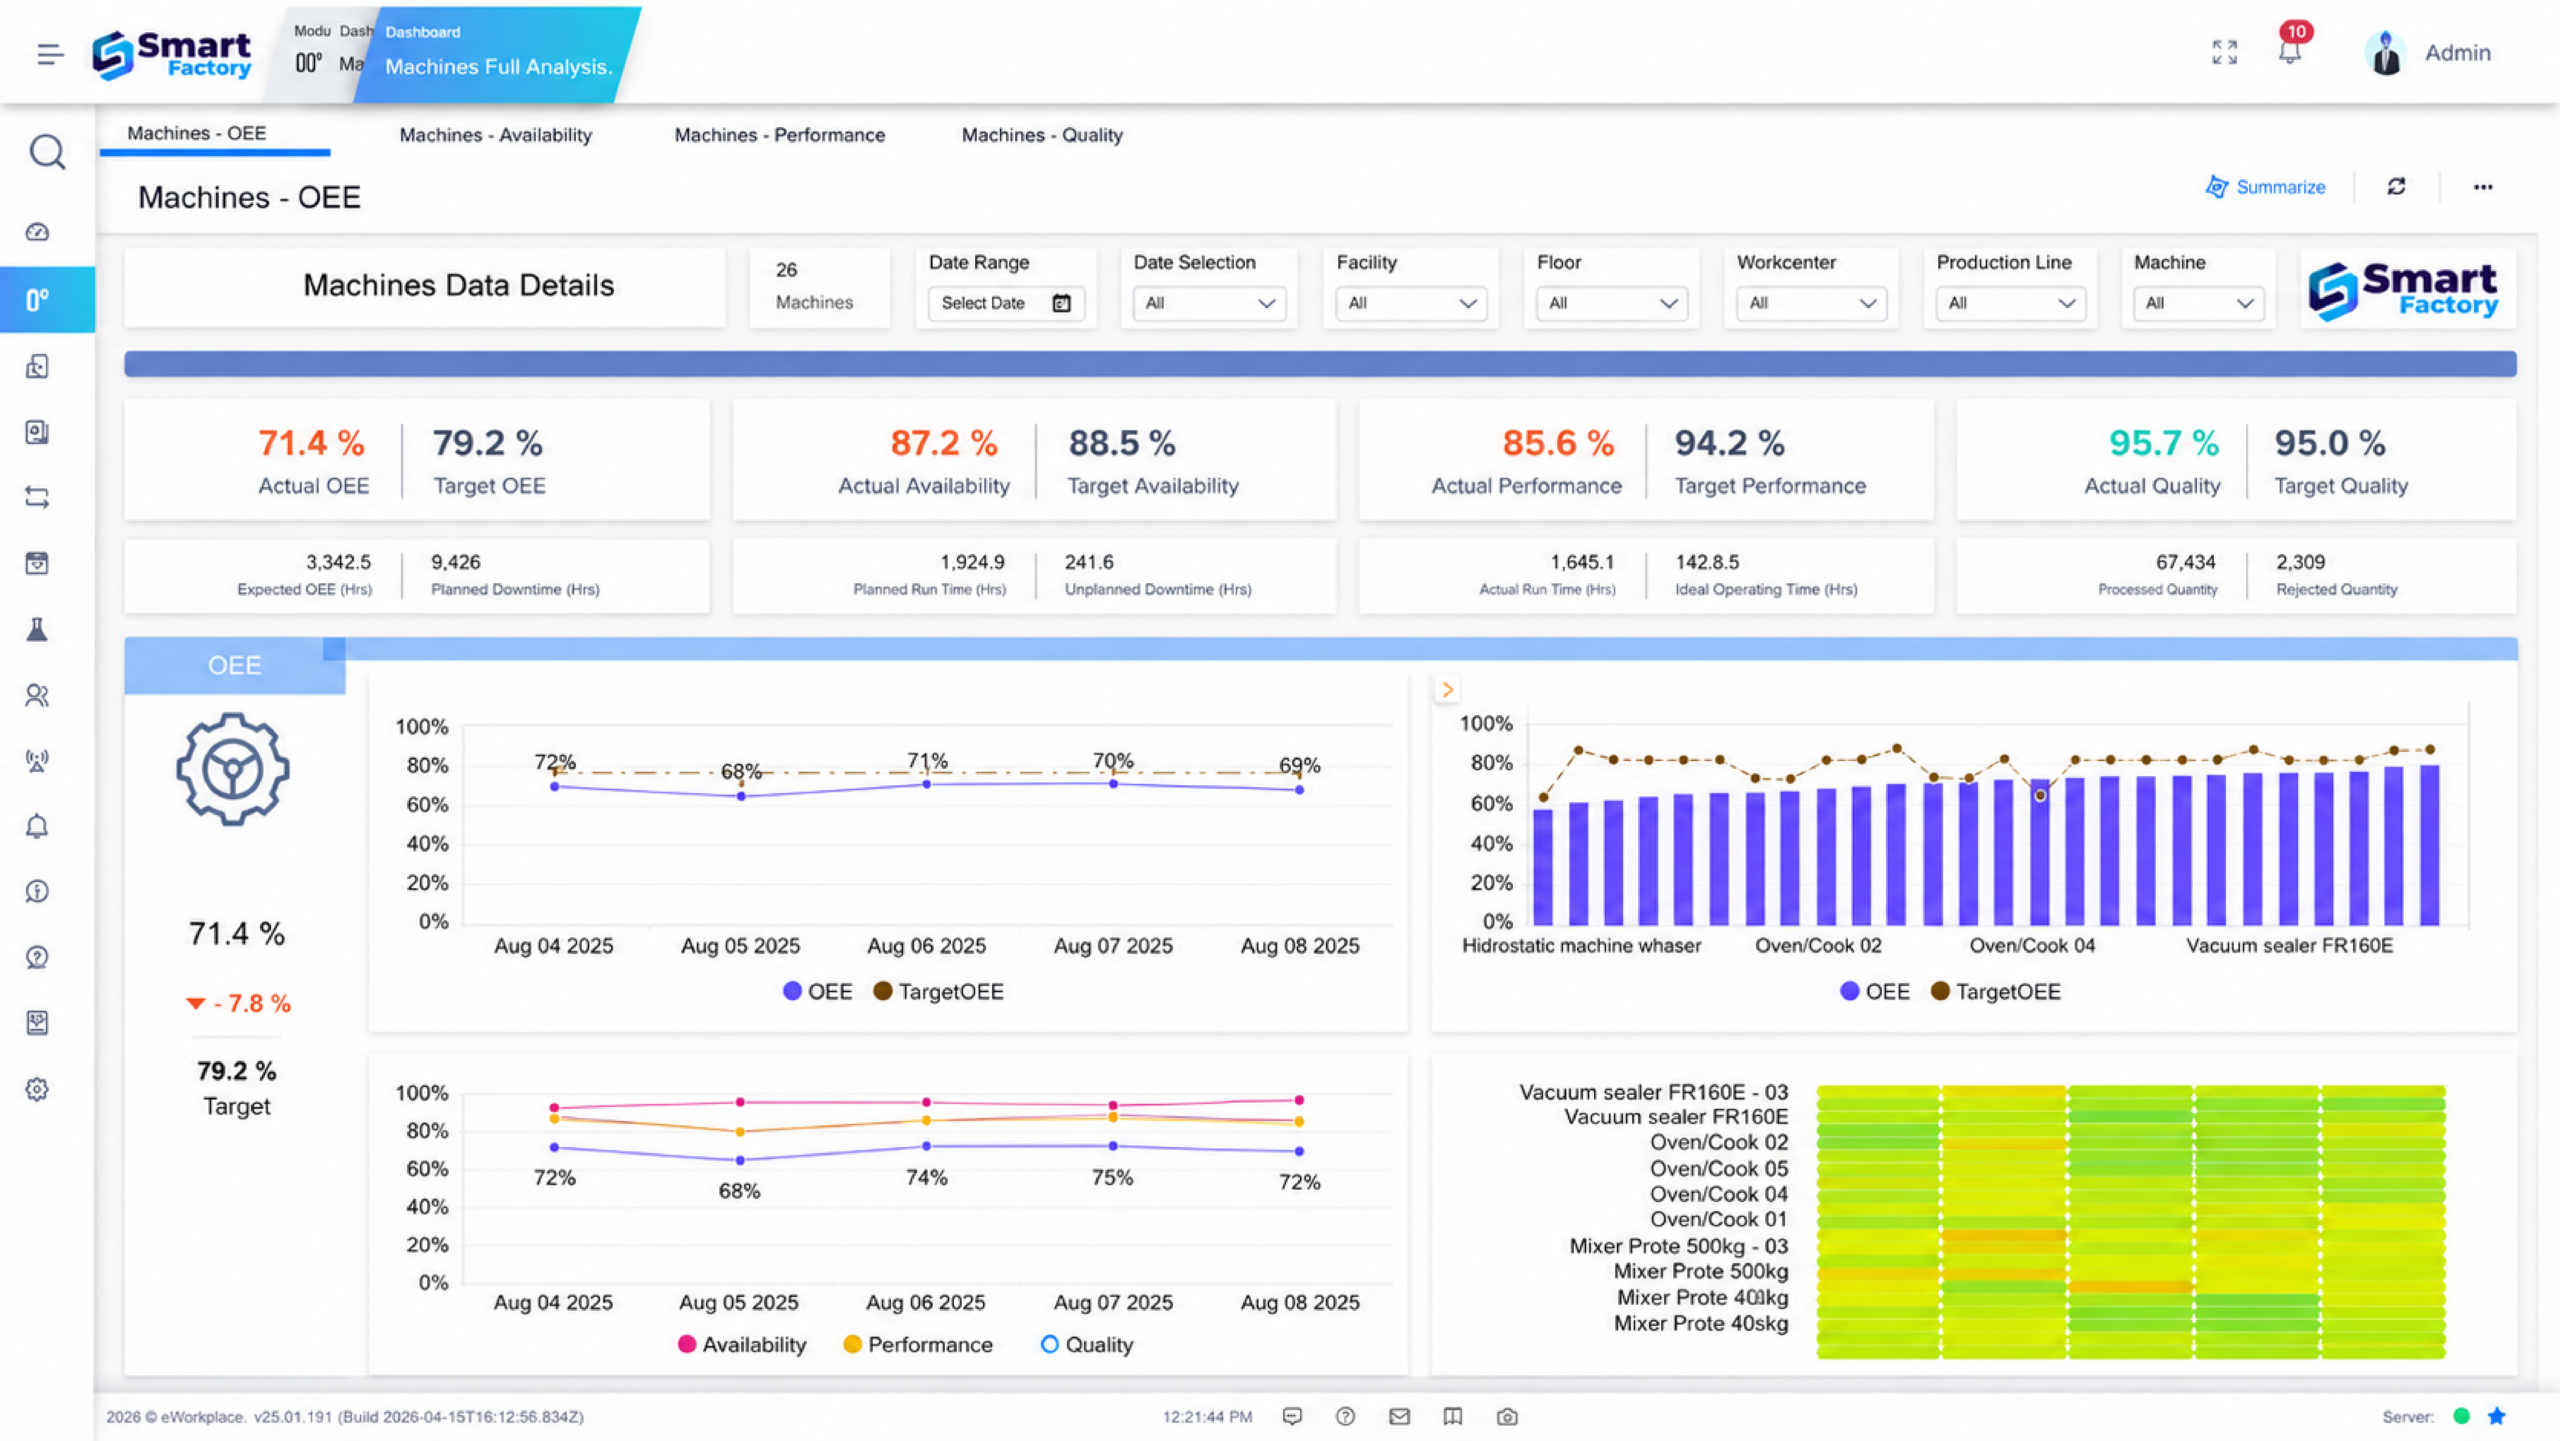Toggle the Availability legend entry
The width and height of the screenshot is (2560, 1441).
[741, 1345]
